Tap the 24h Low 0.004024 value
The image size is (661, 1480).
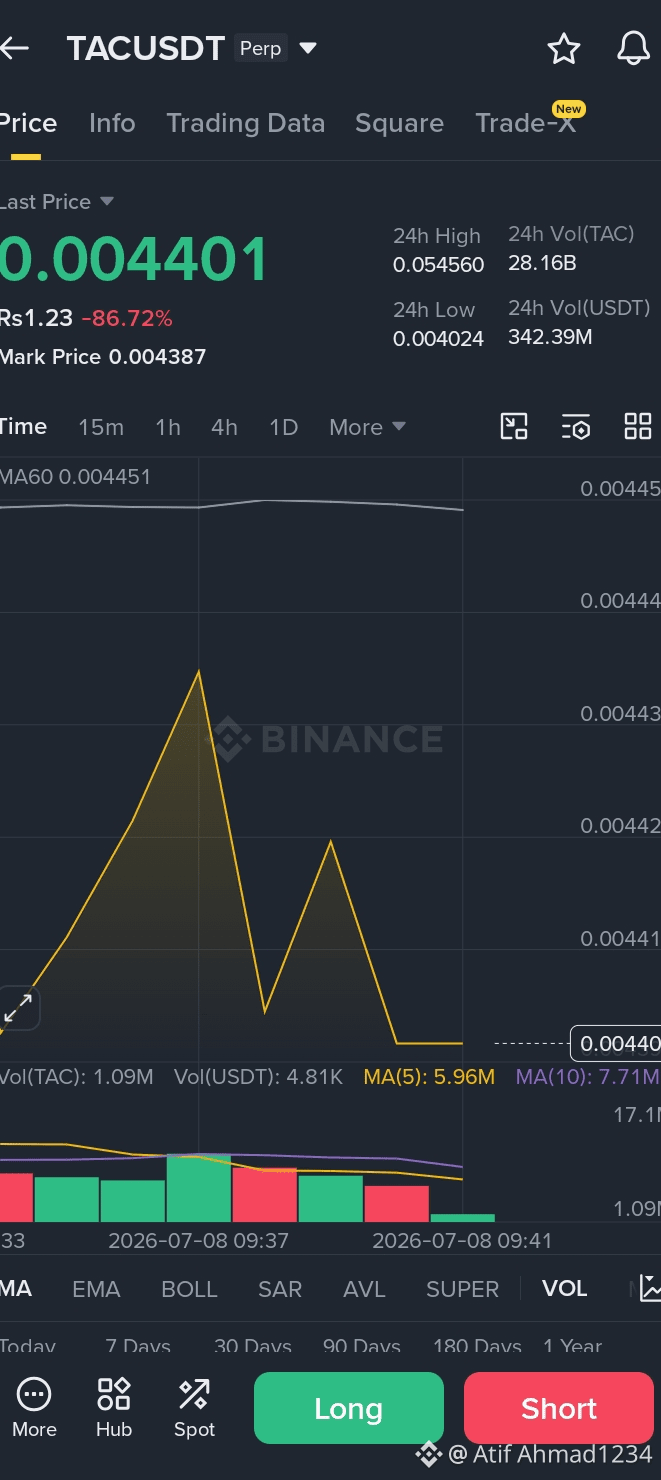[438, 339]
